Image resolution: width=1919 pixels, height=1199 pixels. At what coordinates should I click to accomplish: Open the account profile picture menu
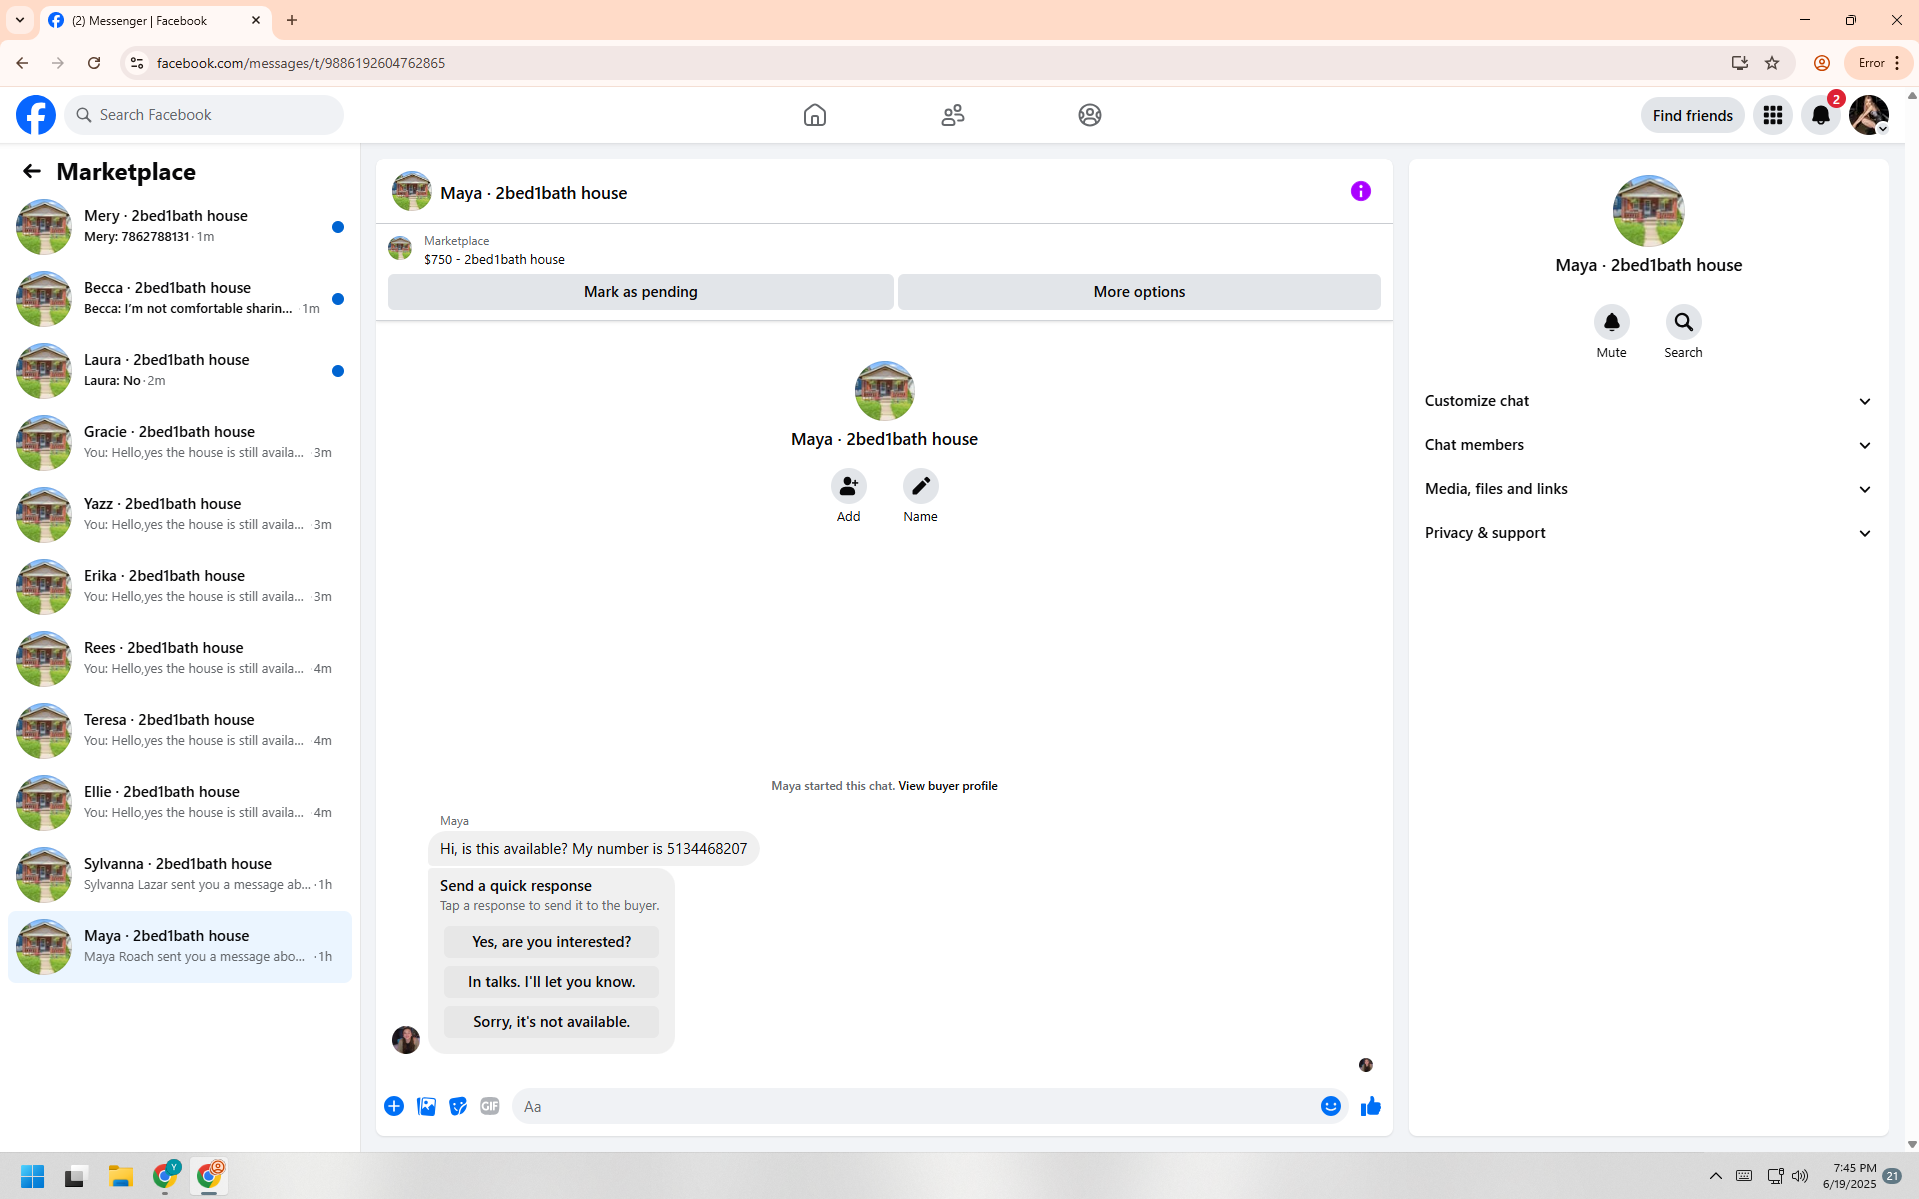(1869, 115)
